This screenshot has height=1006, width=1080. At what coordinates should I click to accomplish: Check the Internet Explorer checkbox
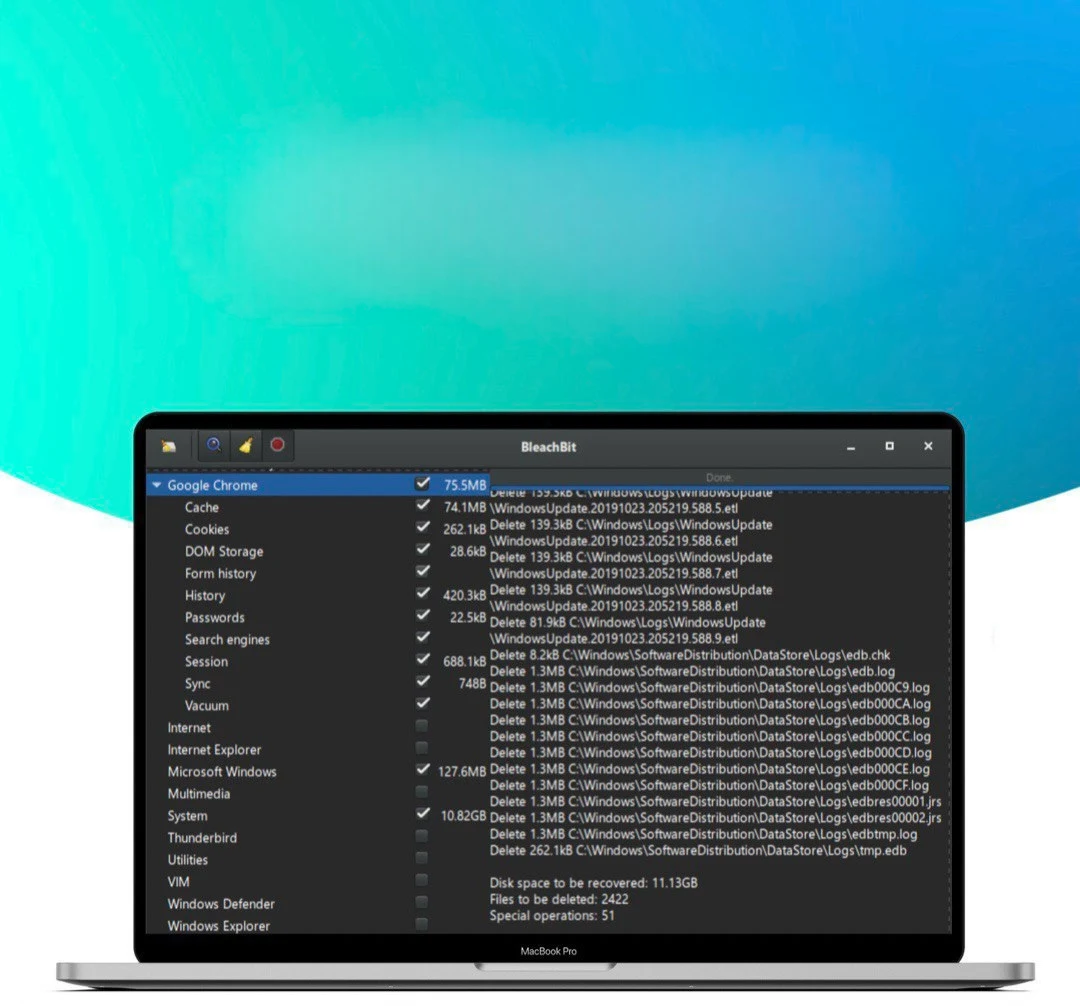pyautogui.click(x=422, y=748)
